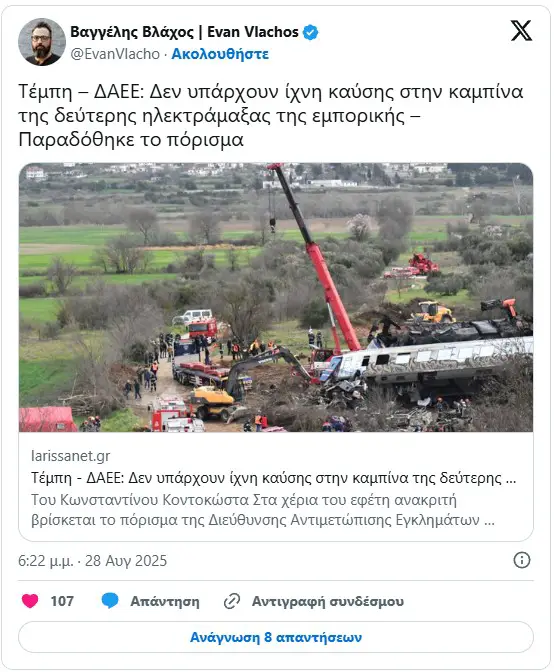
Task: Click the heart like icon
Action: coord(30,601)
